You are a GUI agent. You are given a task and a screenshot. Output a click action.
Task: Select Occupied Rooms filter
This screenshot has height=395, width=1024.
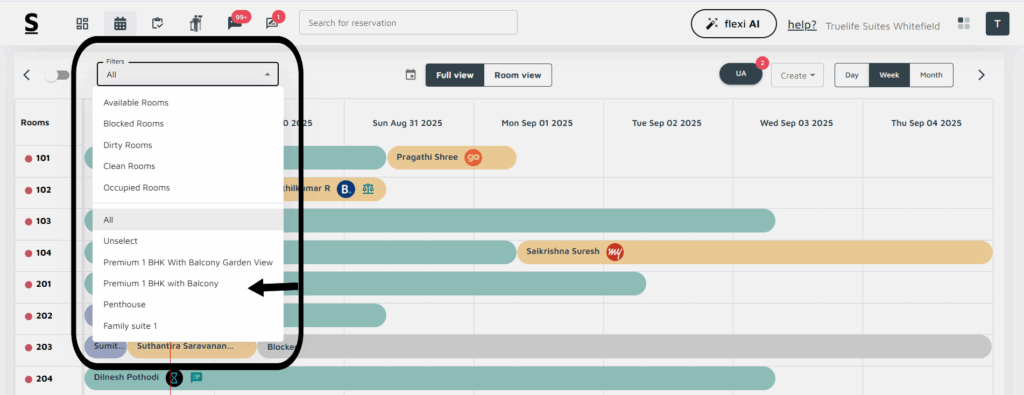pos(188,187)
